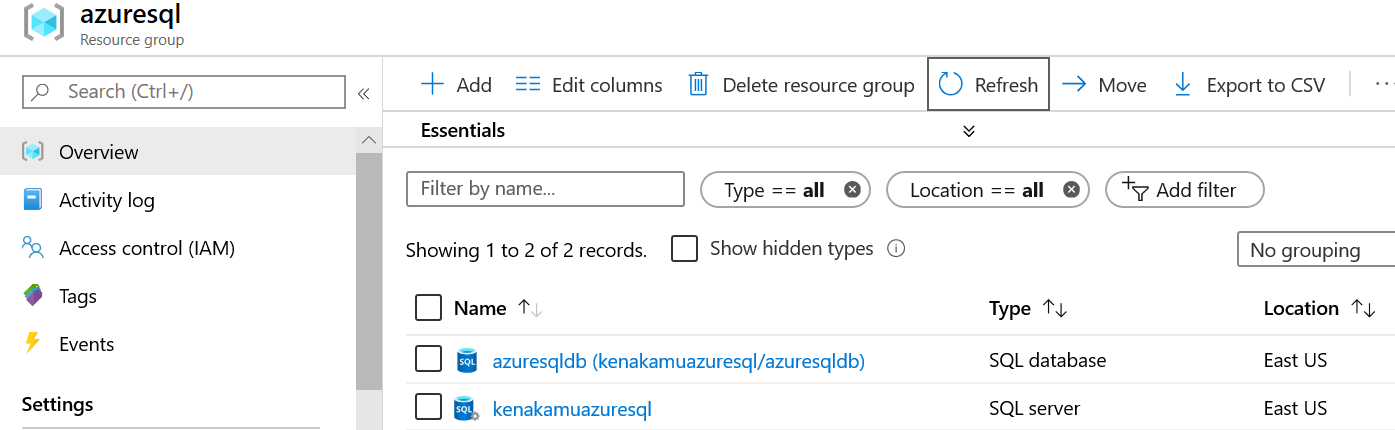The height and width of the screenshot is (430, 1395).
Task: Click the Edit columns icon
Action: click(527, 85)
